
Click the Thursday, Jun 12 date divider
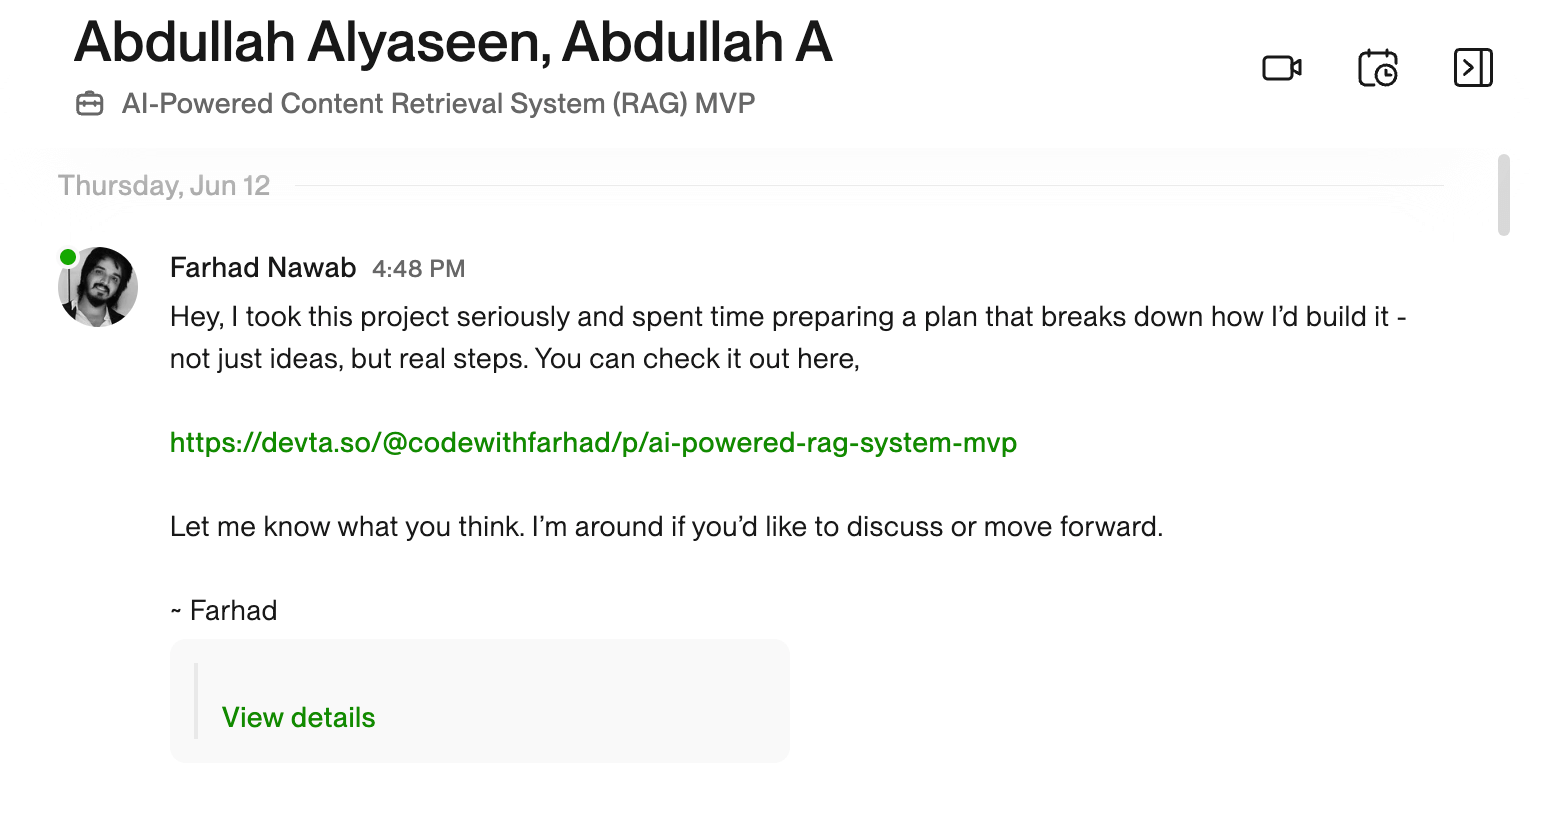tap(163, 185)
